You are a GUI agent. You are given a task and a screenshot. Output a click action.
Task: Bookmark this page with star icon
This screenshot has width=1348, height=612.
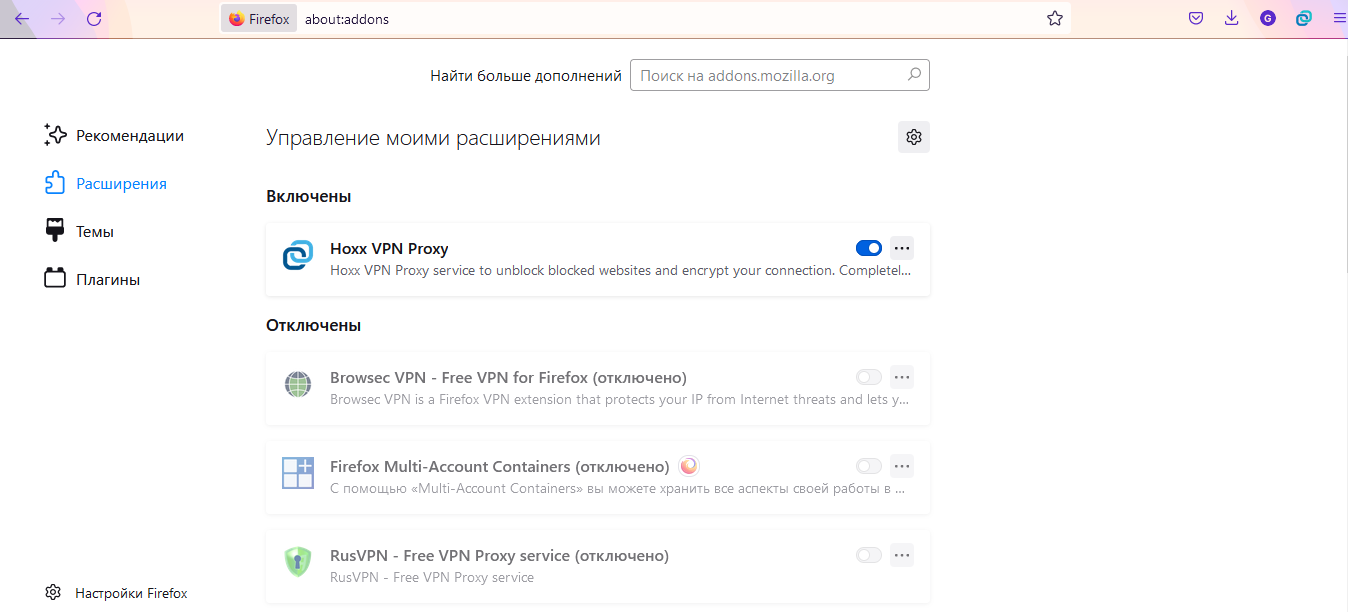[x=1055, y=18]
